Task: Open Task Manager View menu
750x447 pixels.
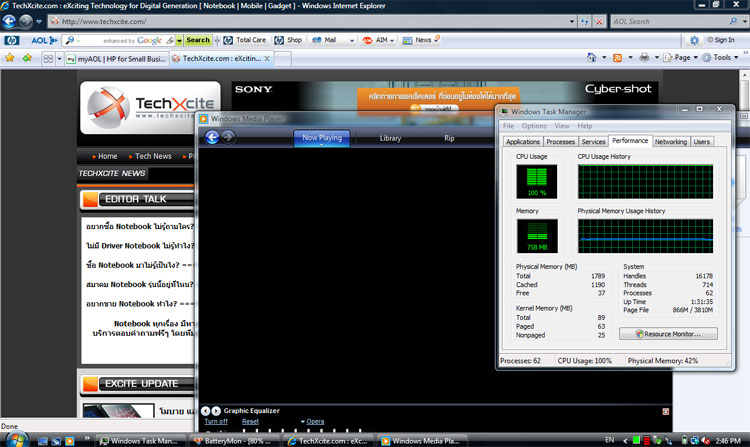Action: pos(562,126)
